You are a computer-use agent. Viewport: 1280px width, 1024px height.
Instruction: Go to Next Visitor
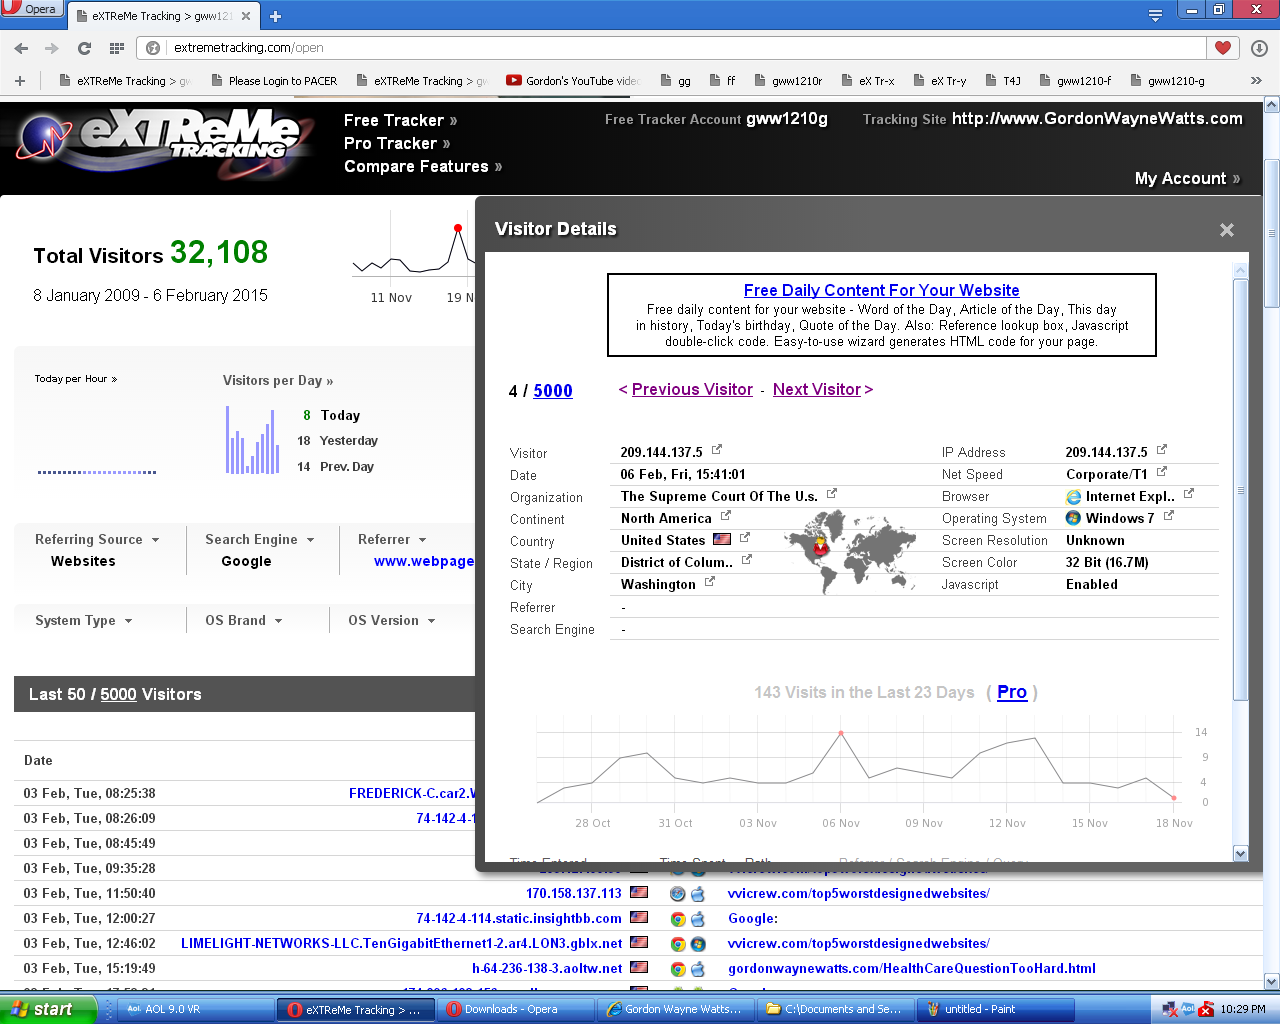point(816,389)
